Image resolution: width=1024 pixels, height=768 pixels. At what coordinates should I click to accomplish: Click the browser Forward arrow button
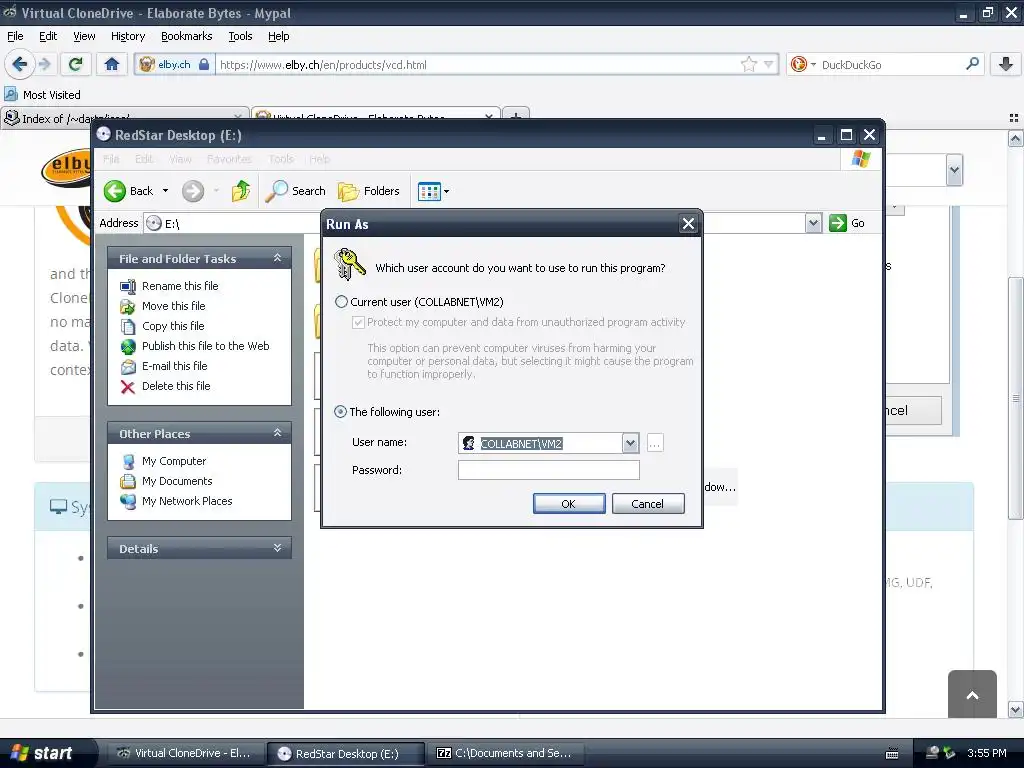pos(45,64)
